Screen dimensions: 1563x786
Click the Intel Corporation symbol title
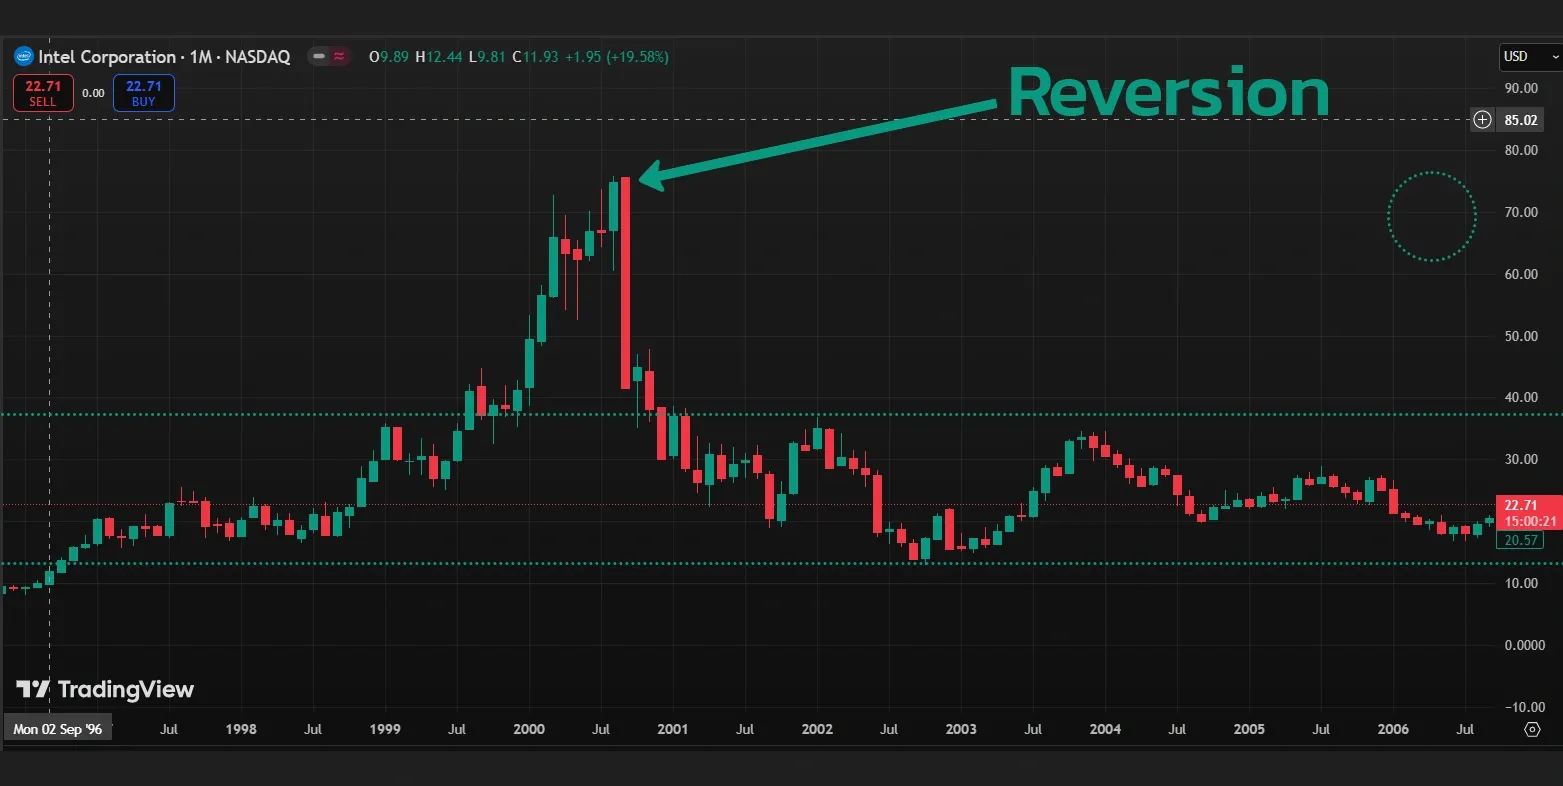[107, 57]
